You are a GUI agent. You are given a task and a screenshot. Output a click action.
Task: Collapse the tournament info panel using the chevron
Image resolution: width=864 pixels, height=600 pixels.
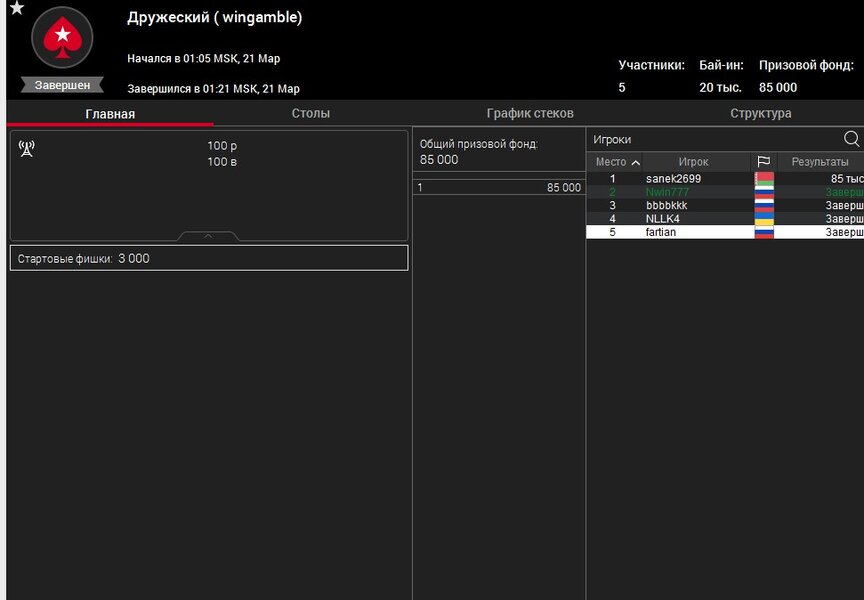[x=208, y=237]
